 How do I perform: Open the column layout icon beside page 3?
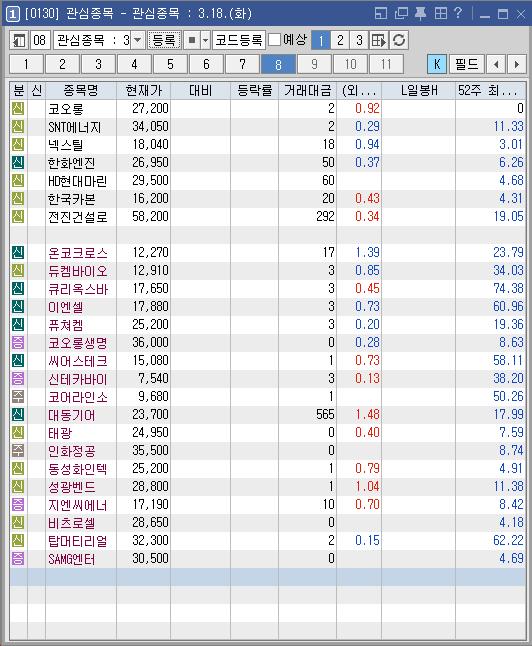click(379, 40)
